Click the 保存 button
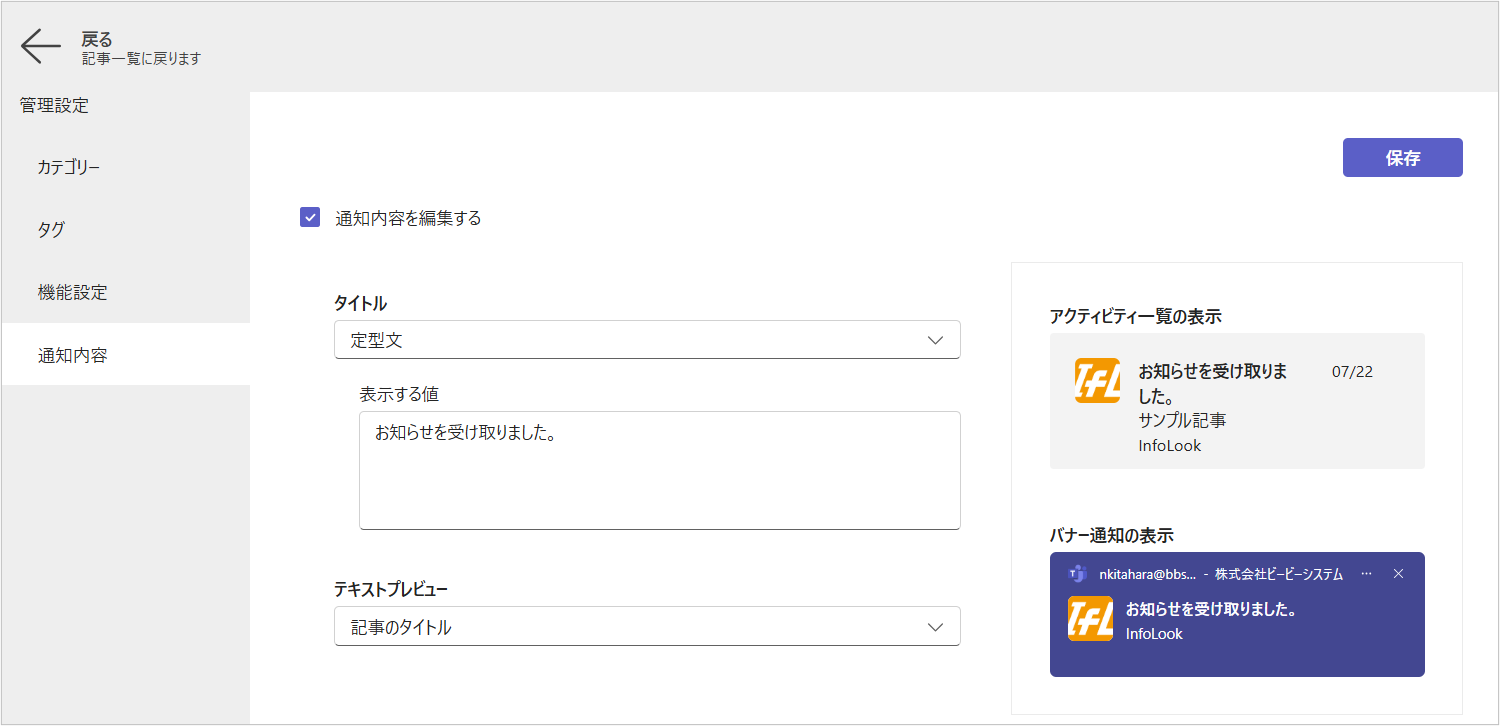This screenshot has width=1500, height=726. tap(1403, 158)
